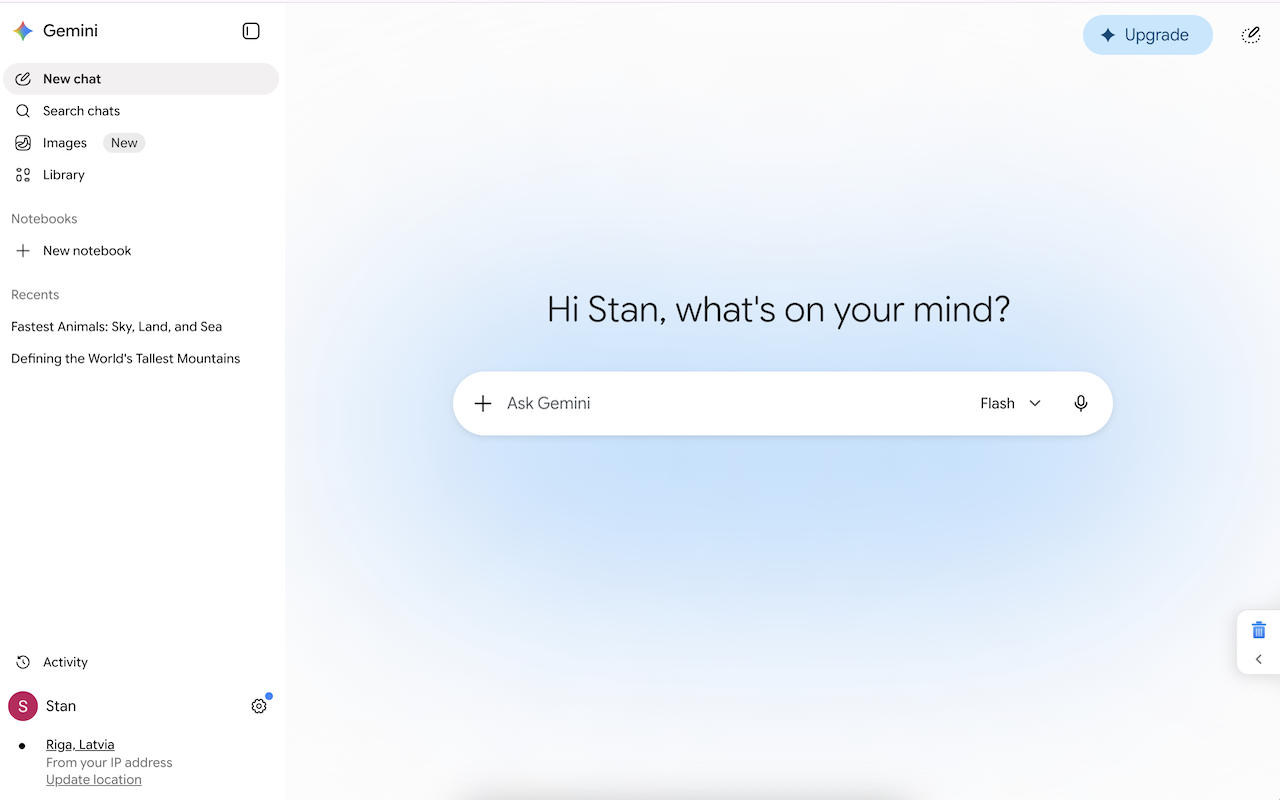
Task: Click the Search chats magnifier icon
Action: 23,111
